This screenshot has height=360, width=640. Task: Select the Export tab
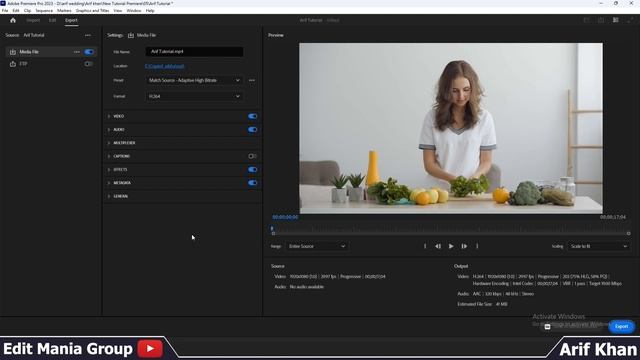pyautogui.click(x=71, y=20)
